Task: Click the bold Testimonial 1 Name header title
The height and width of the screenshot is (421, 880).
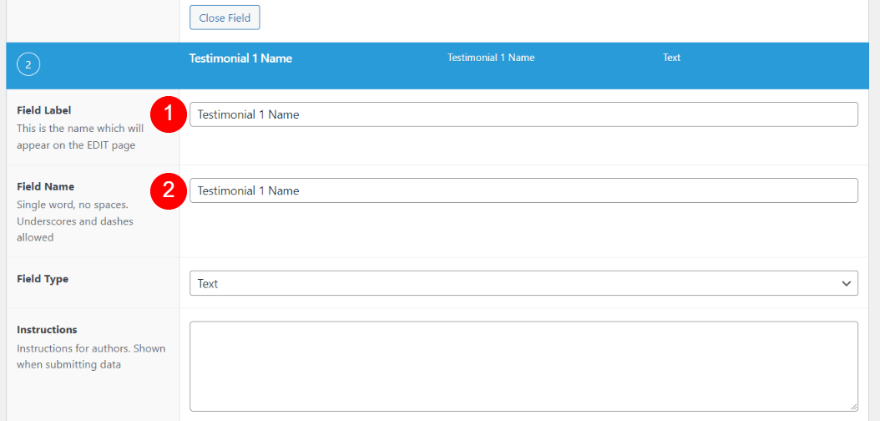Action: (x=240, y=58)
